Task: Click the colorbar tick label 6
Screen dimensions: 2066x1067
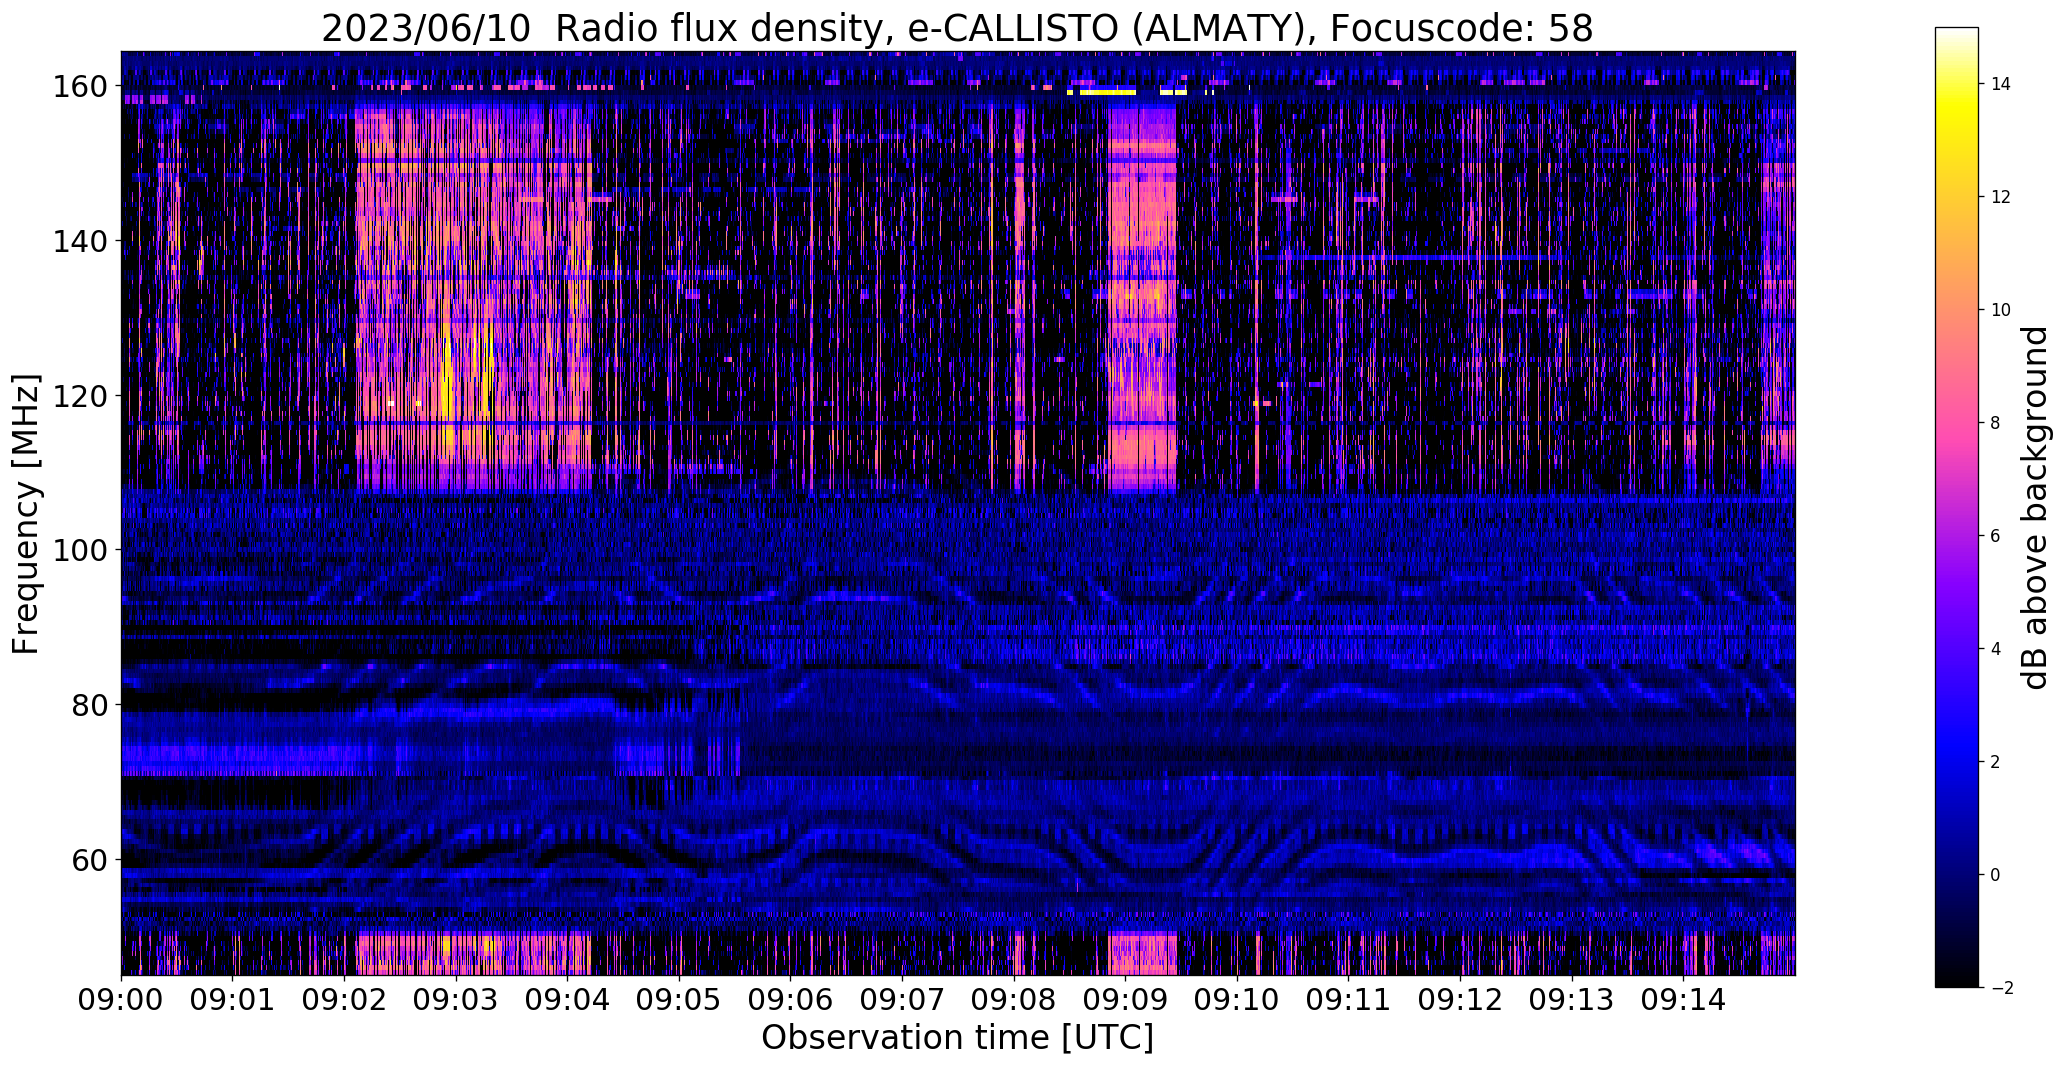Action: point(1996,536)
